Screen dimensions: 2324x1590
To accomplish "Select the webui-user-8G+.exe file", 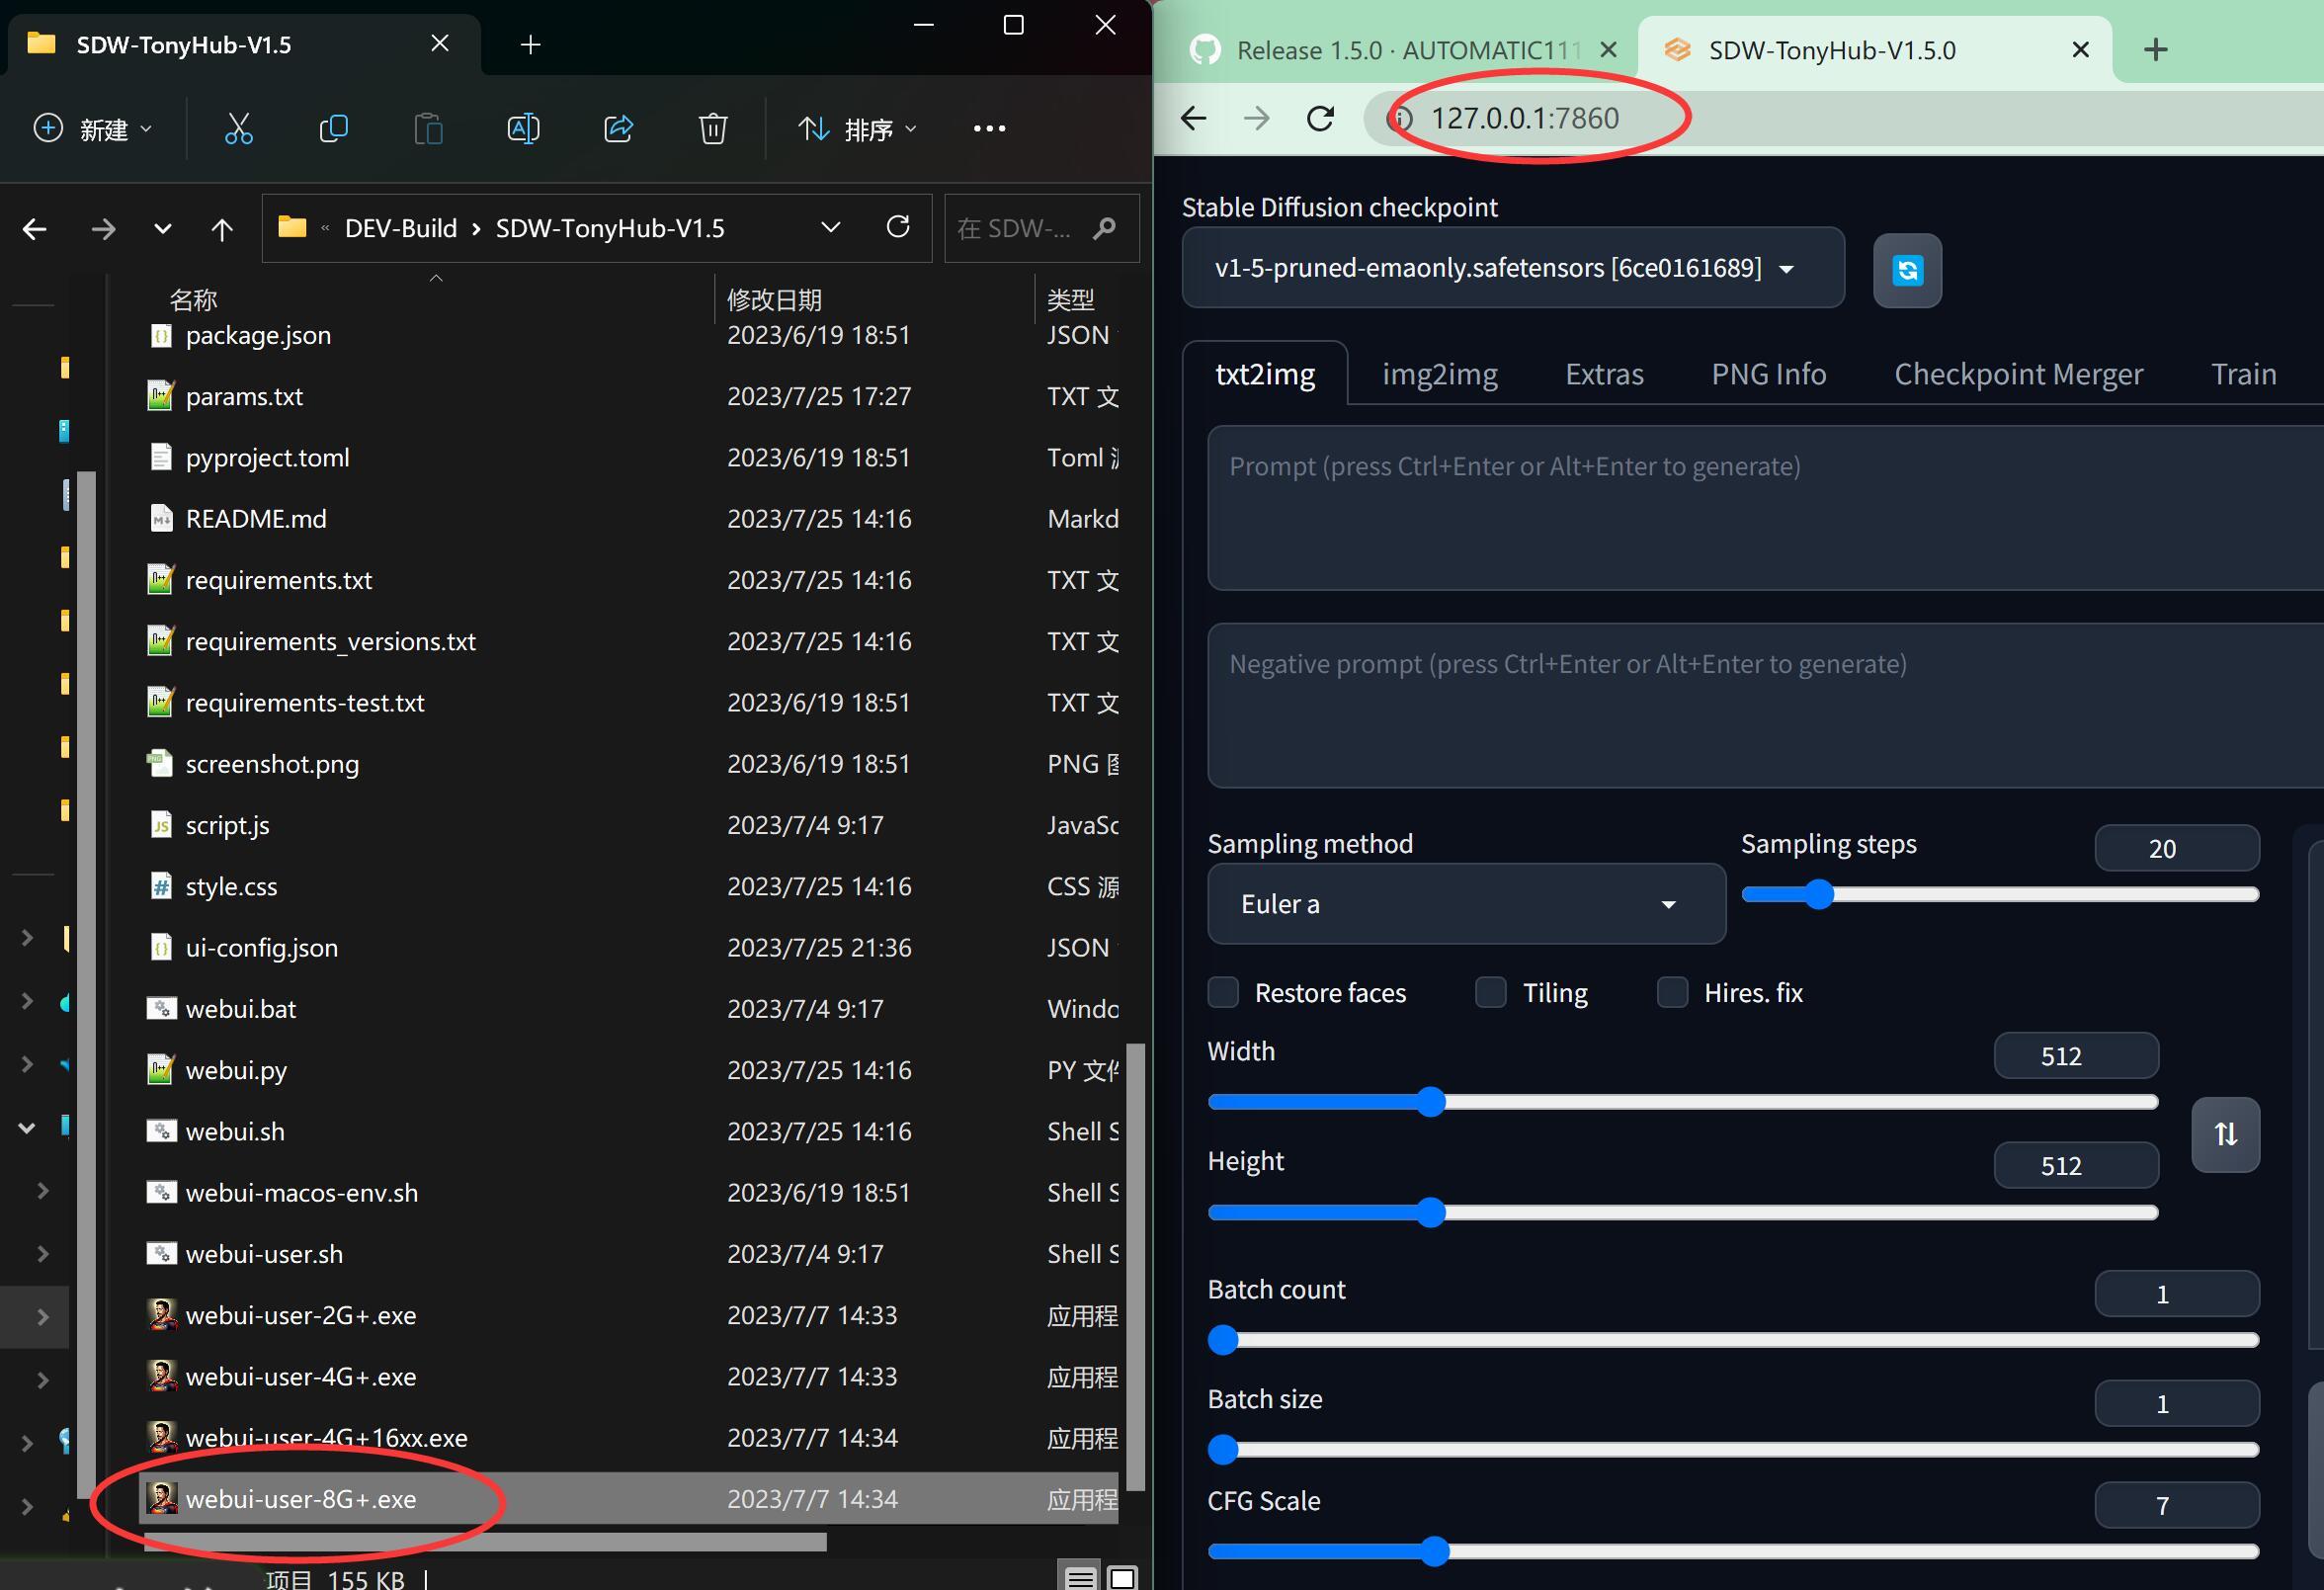I will [x=628, y=1498].
